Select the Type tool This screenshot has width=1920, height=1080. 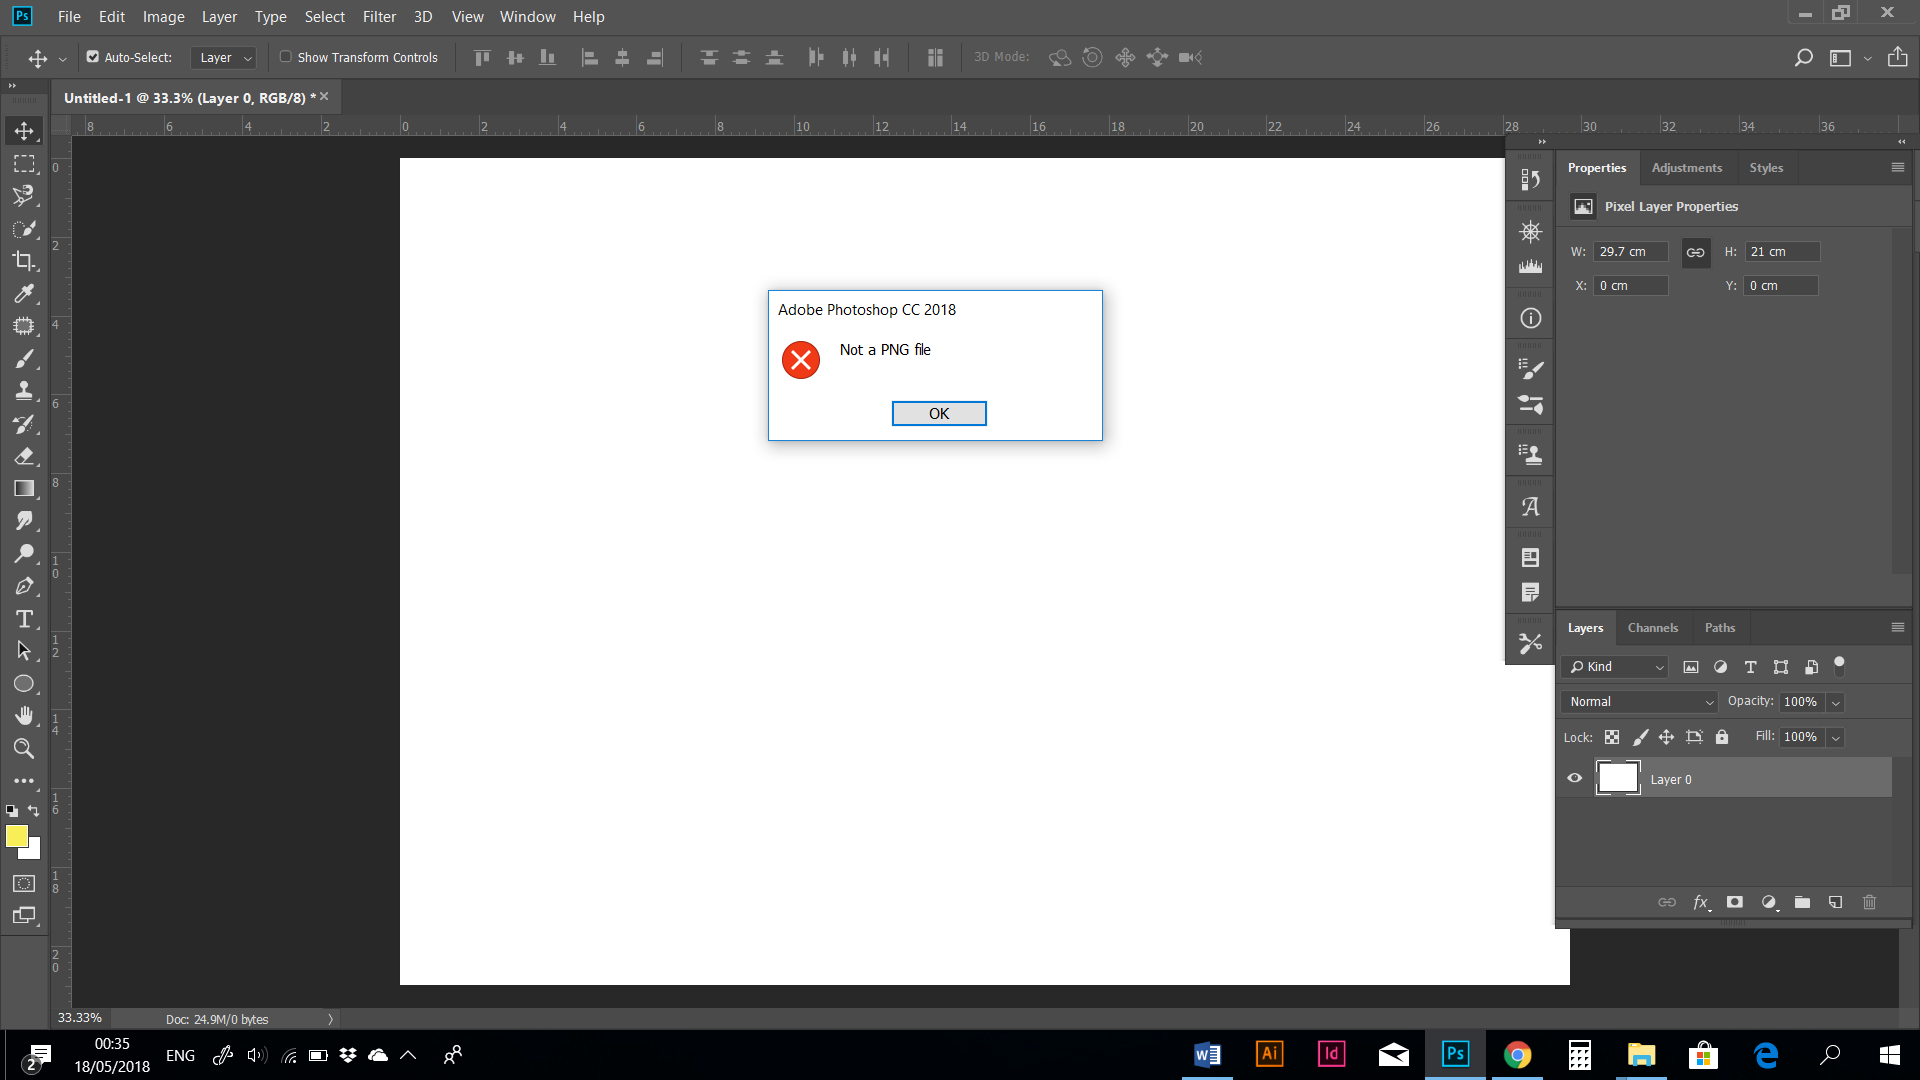pos(25,618)
